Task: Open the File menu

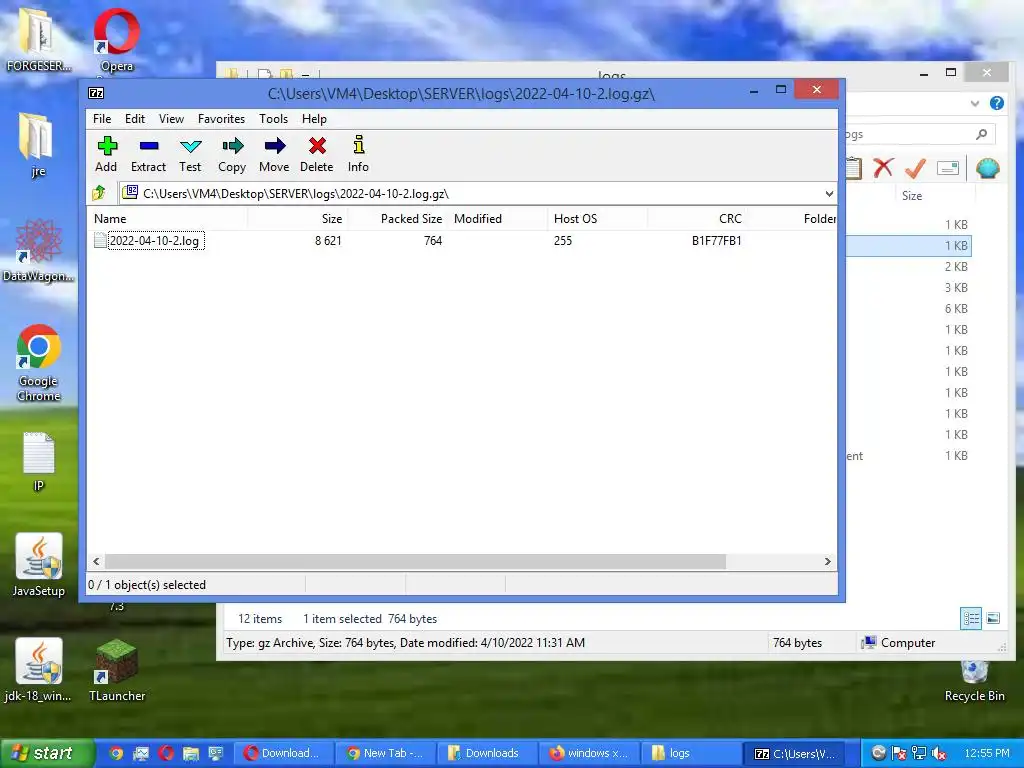Action: click(102, 119)
